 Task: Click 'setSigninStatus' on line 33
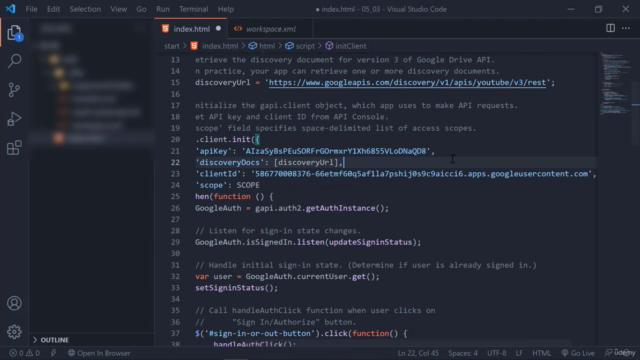[229, 288]
